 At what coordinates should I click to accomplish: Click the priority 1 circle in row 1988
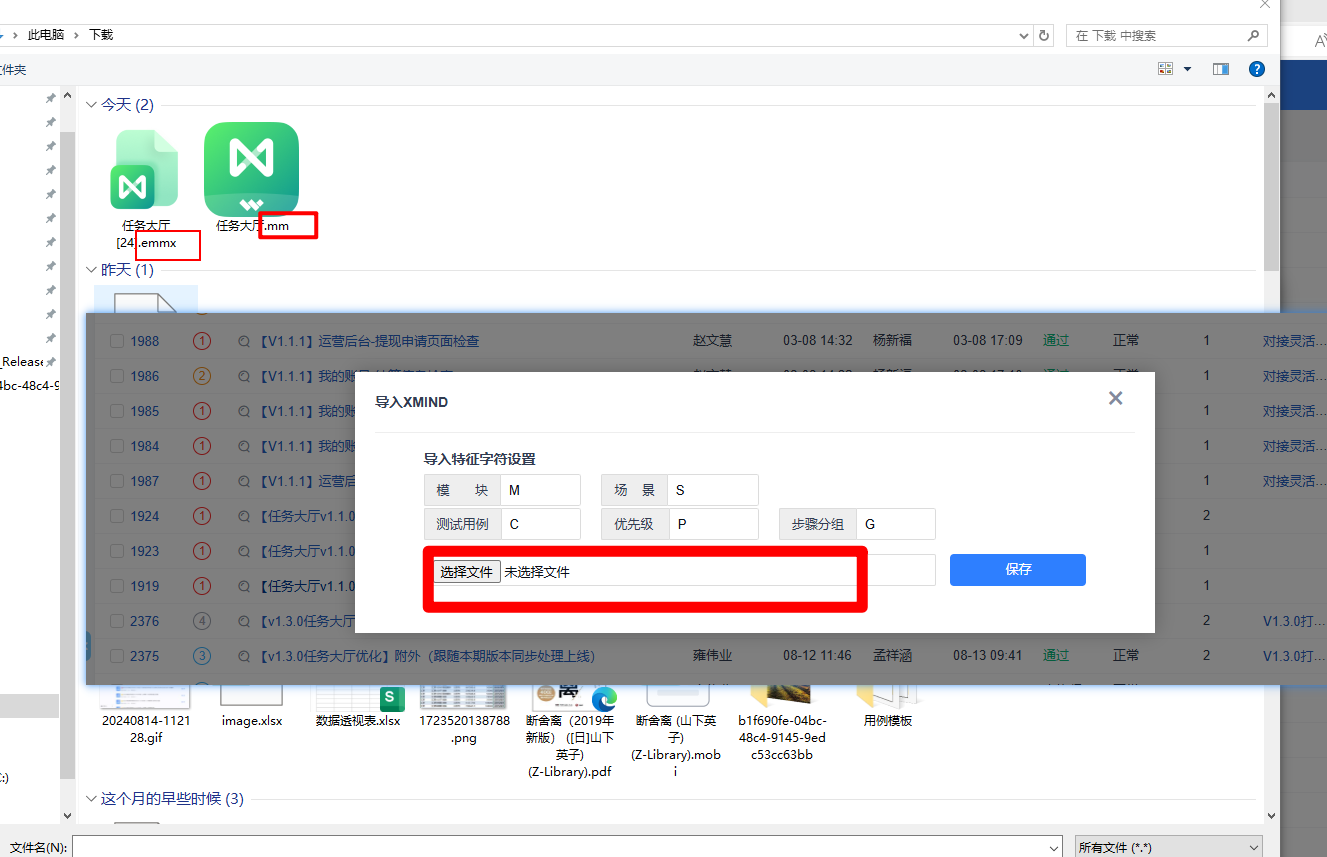[x=202, y=341]
